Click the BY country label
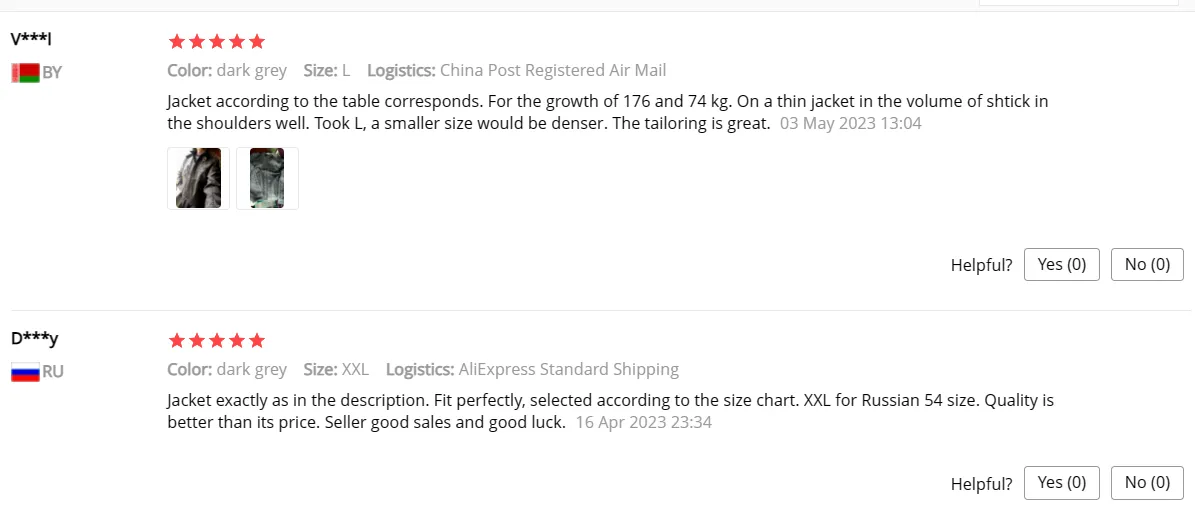Screen dimensions: 1195x517 pos(52,73)
